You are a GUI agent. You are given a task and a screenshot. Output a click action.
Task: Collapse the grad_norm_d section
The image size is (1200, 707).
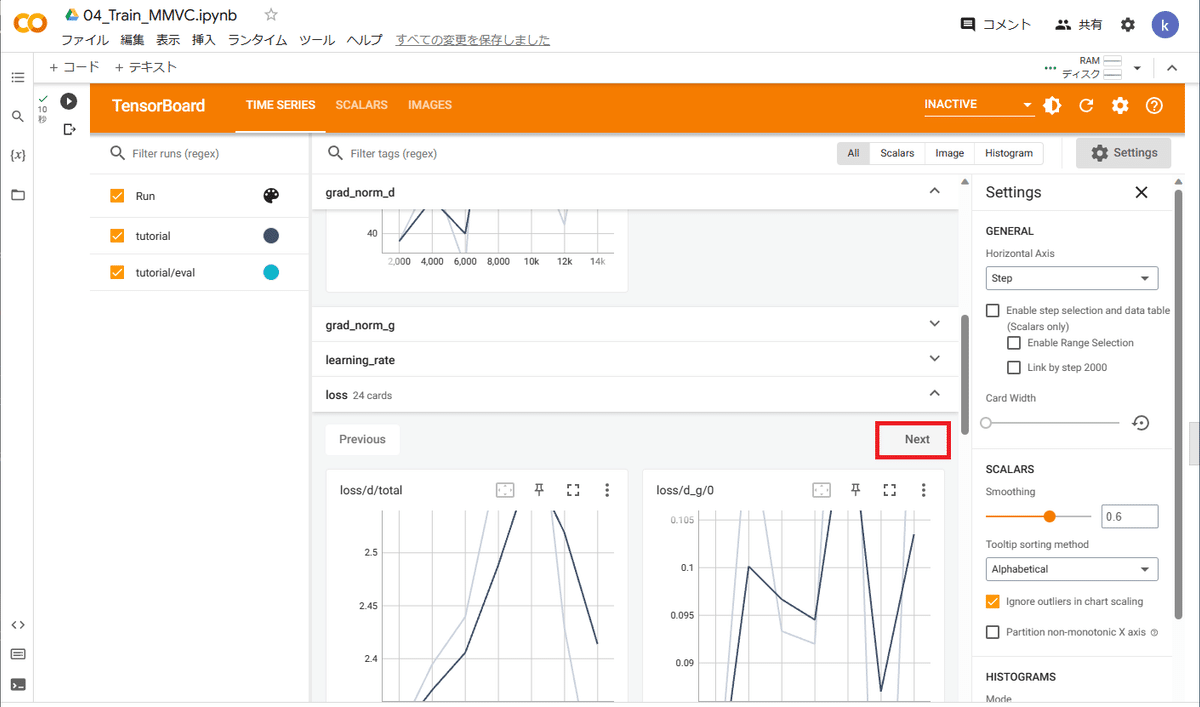point(934,190)
